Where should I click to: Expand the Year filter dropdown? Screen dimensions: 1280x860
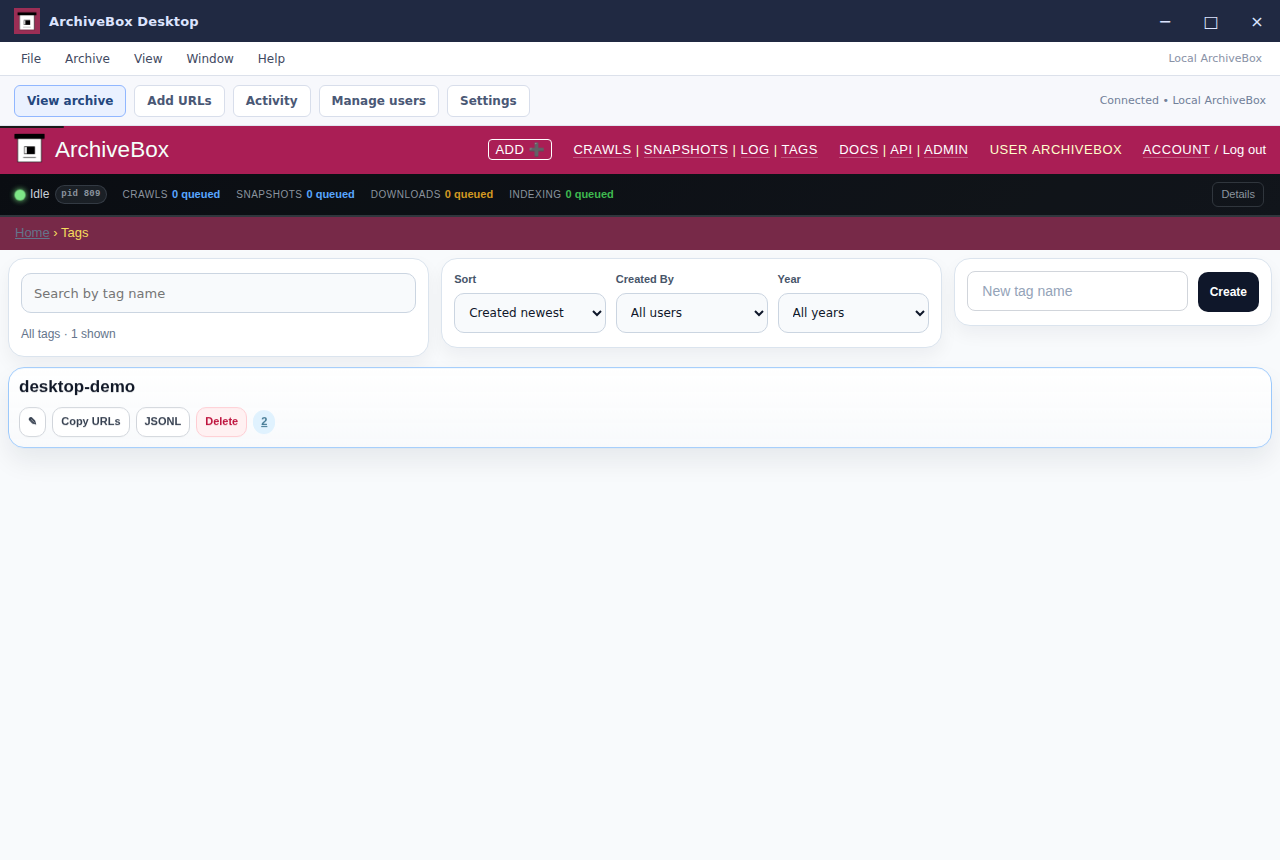(x=853, y=313)
